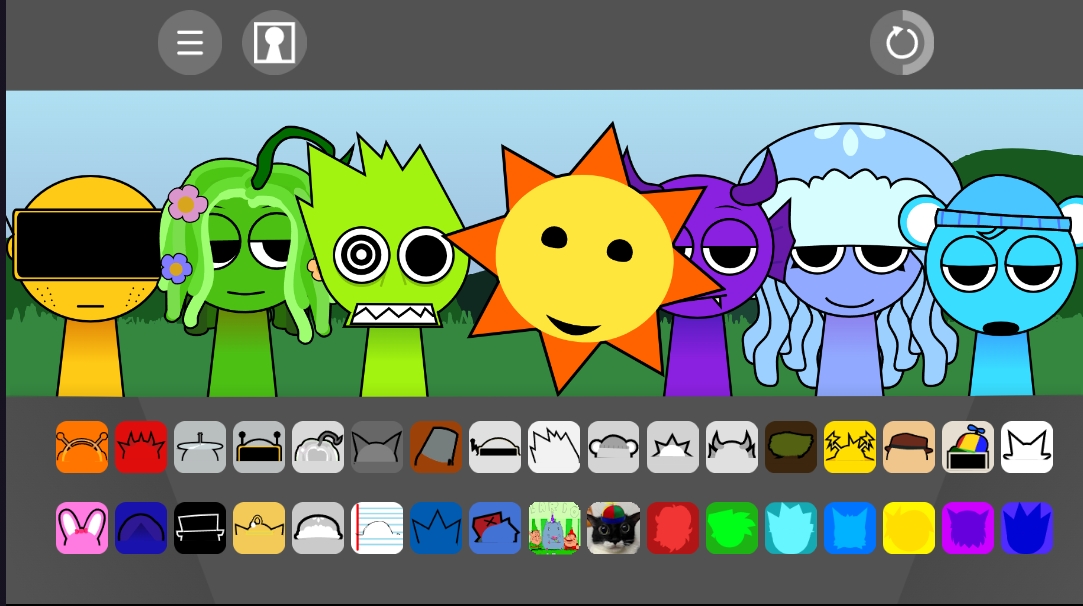Select the pink bunny ears sound icon
1083x606 pixels.
coord(82,528)
